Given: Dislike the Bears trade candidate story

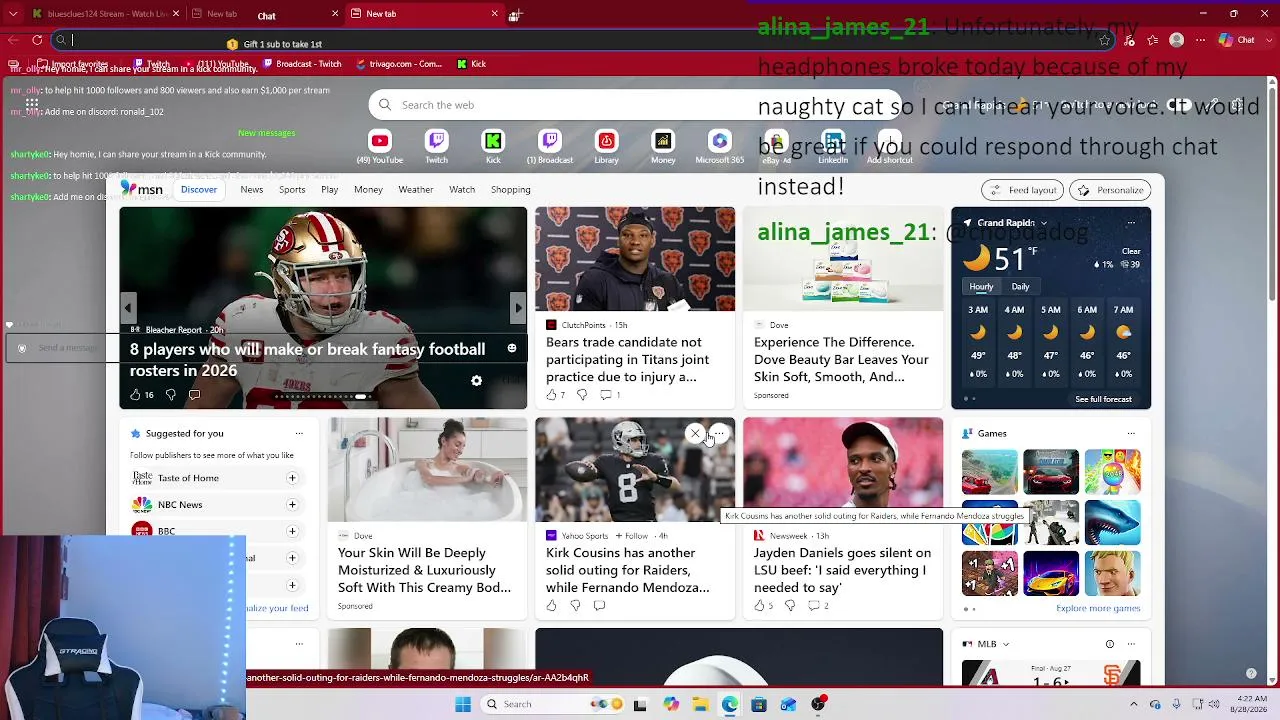Looking at the screenshot, I should point(581,395).
